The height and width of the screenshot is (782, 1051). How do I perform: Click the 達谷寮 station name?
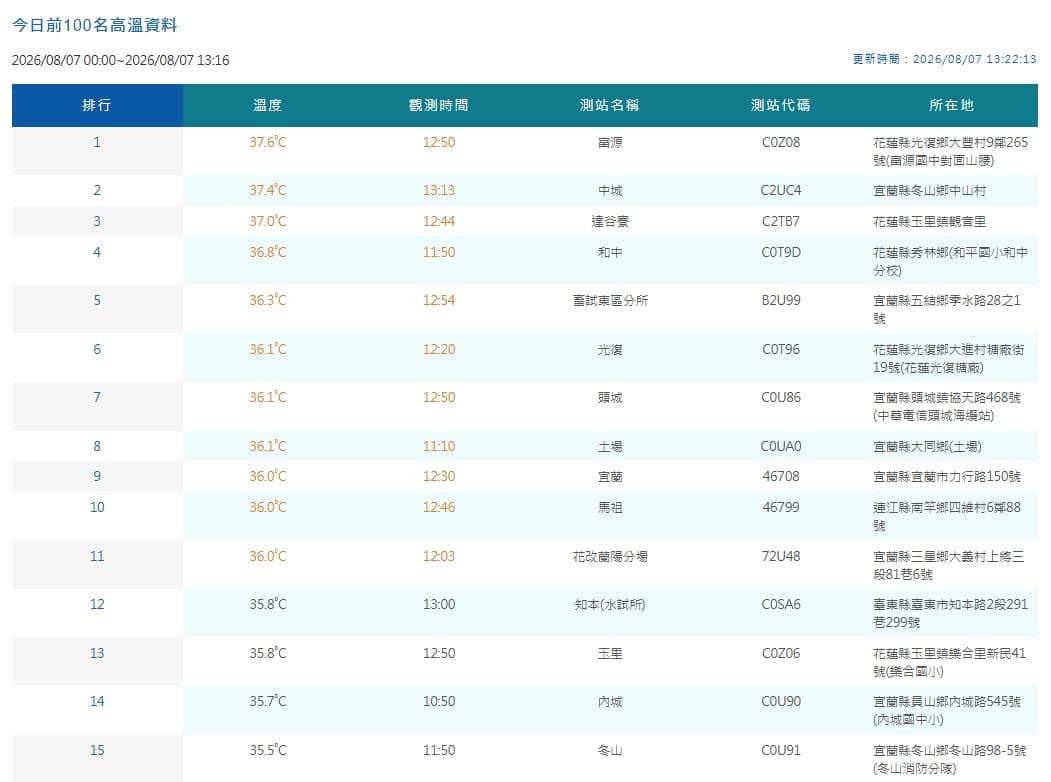[610, 222]
